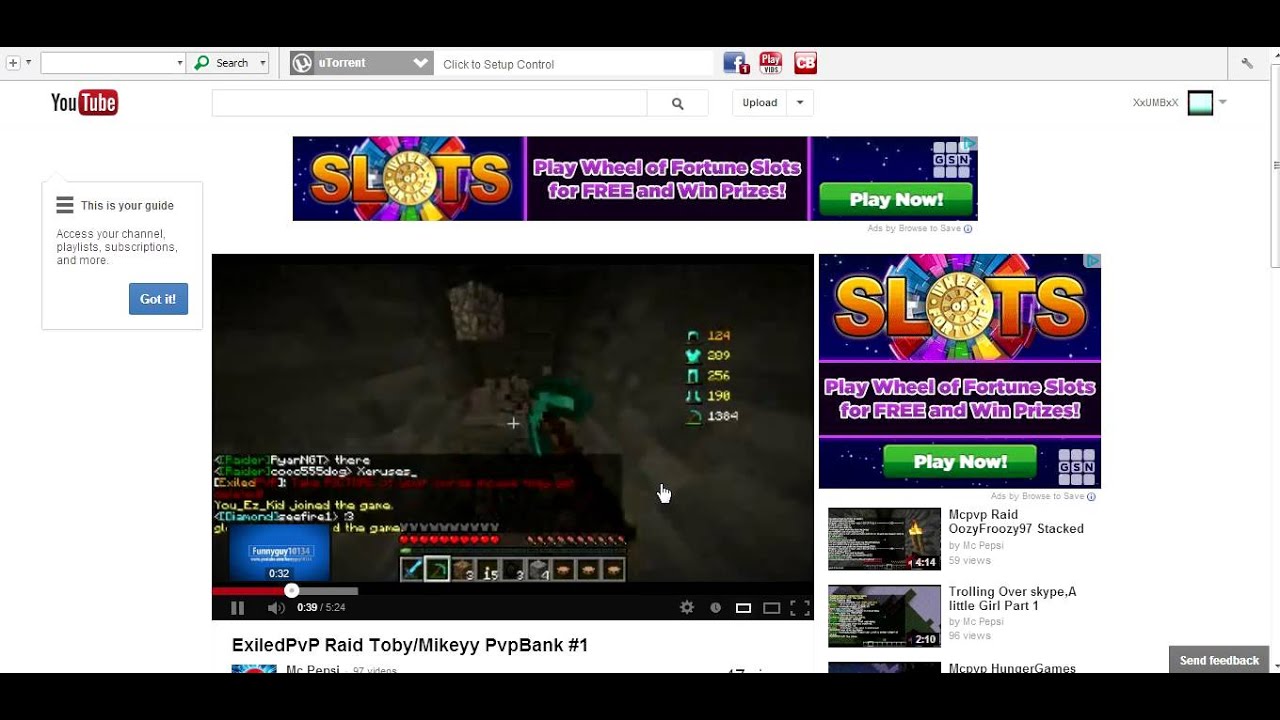The height and width of the screenshot is (720, 1280).
Task: Open the browser wrench settings icon
Action: click(1247, 63)
